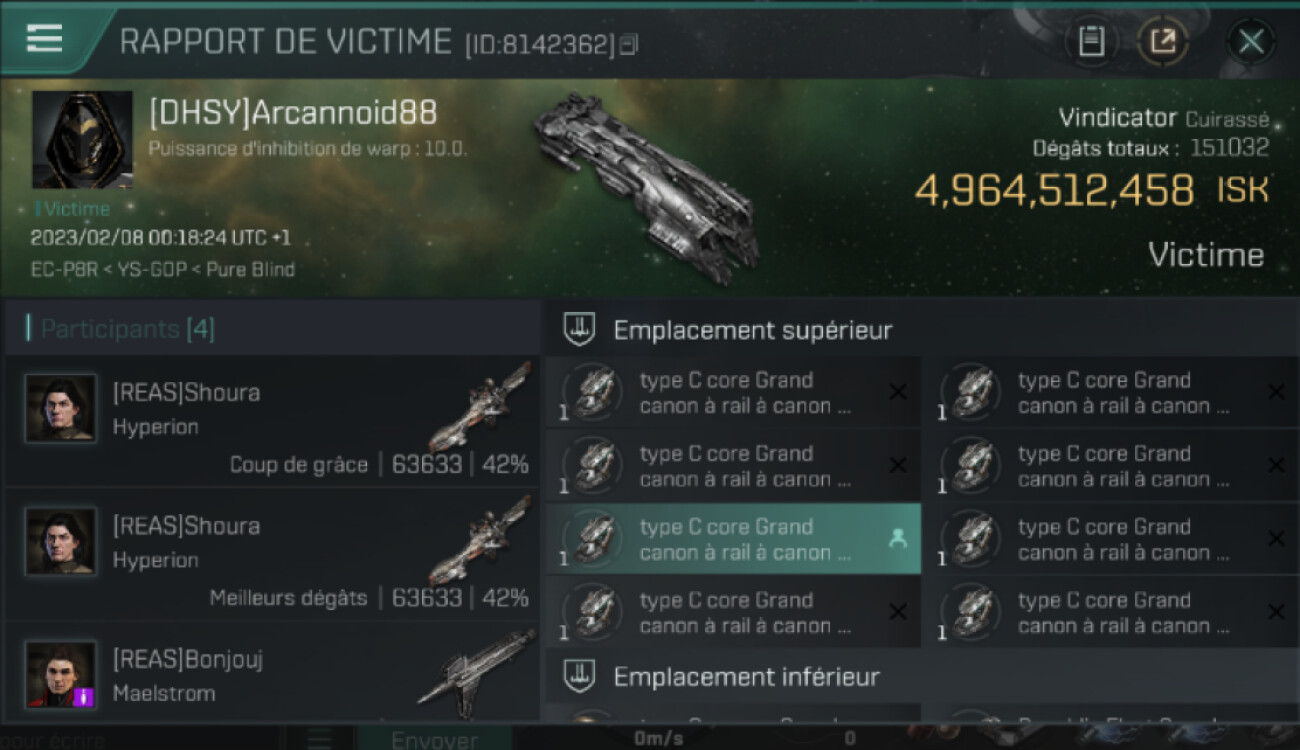Screen dimensions: 1300x750
Task: Close the Rapport de victime window
Action: [1251, 41]
